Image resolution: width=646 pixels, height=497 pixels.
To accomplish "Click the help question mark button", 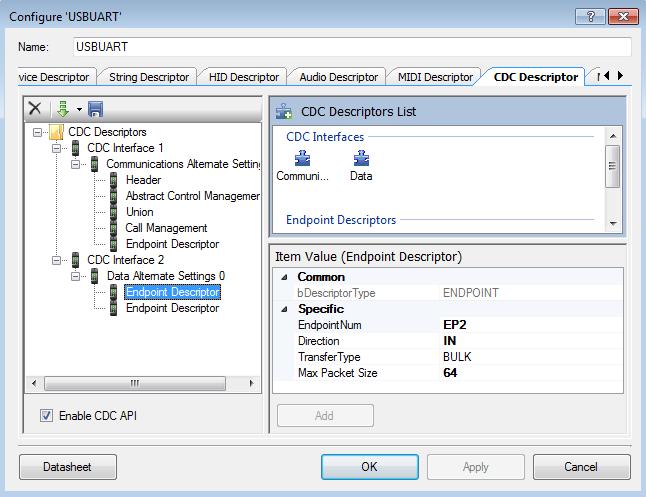I will (590, 16).
